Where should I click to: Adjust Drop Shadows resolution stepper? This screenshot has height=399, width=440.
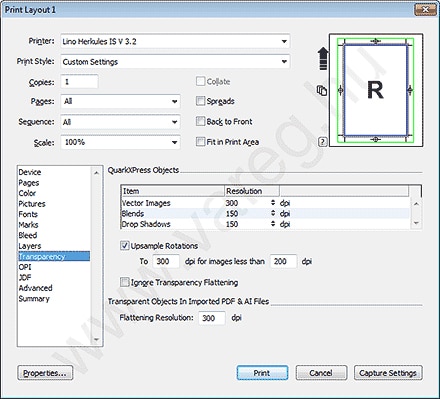[273, 224]
